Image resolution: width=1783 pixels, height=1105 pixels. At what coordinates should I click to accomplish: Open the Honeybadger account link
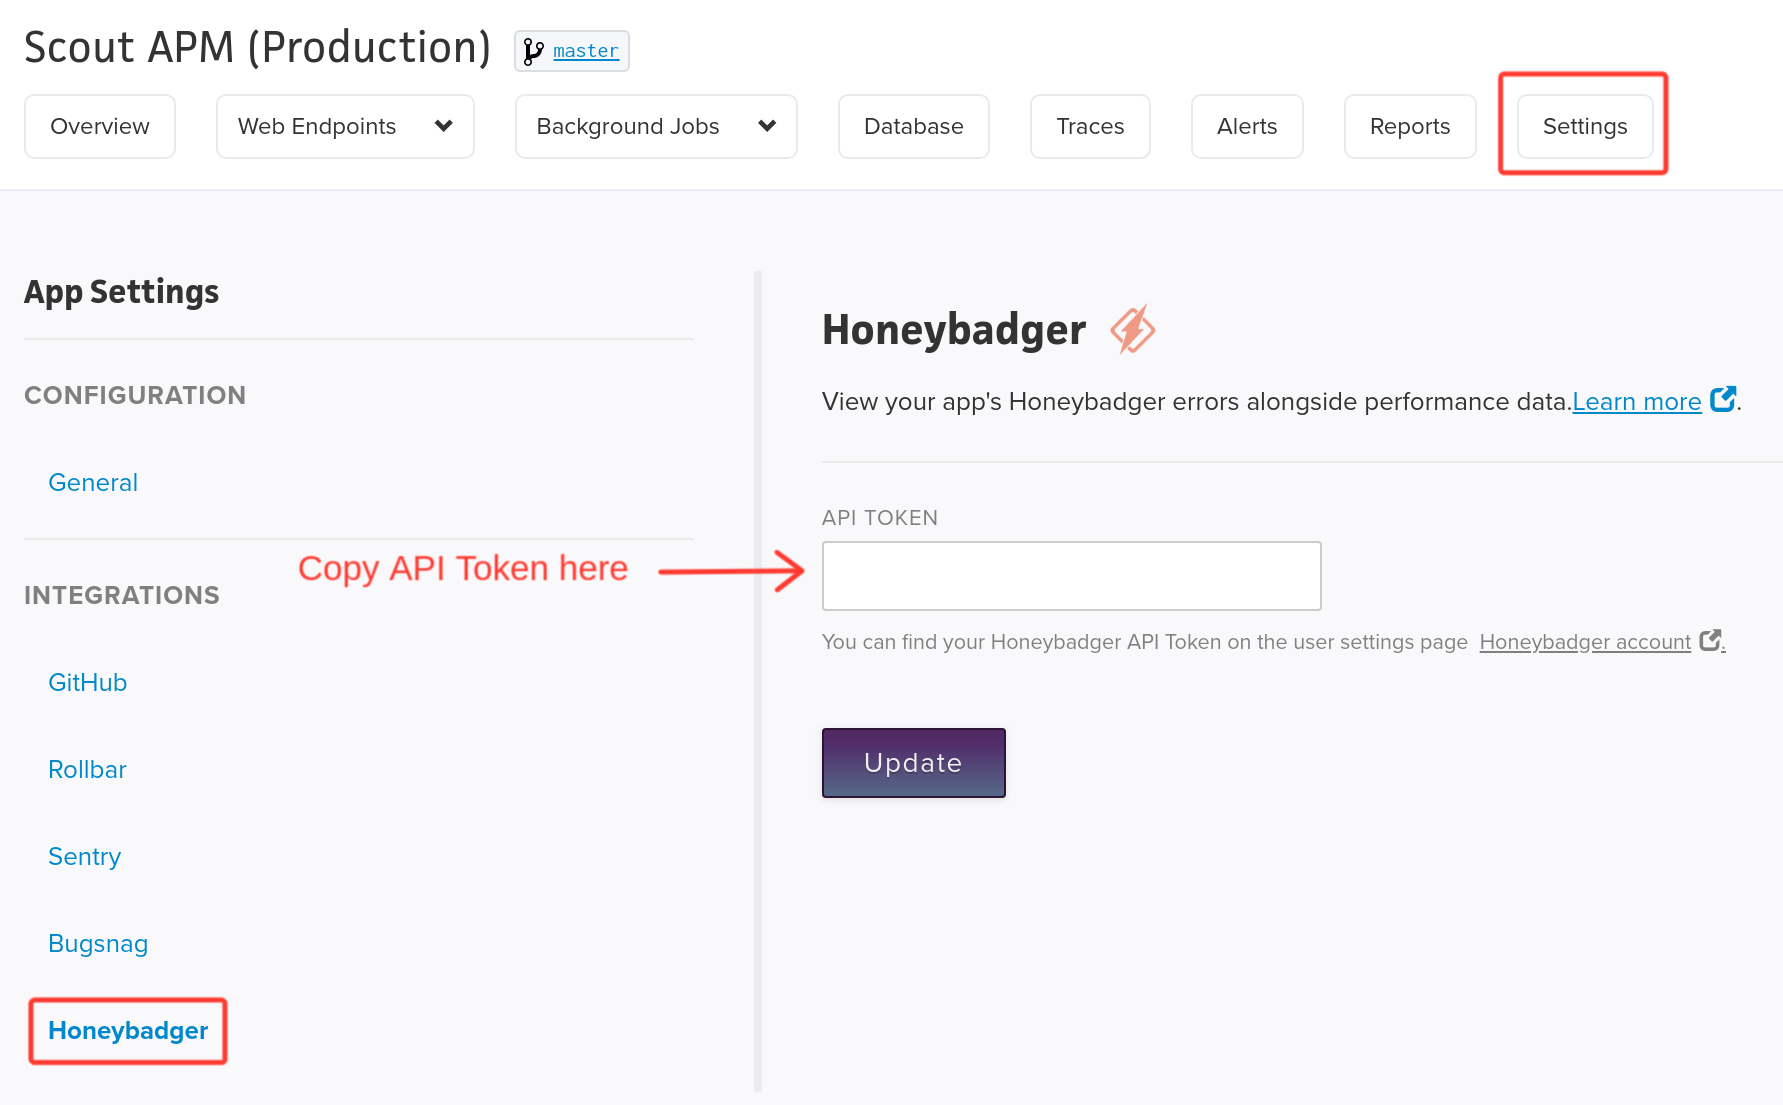click(1585, 642)
